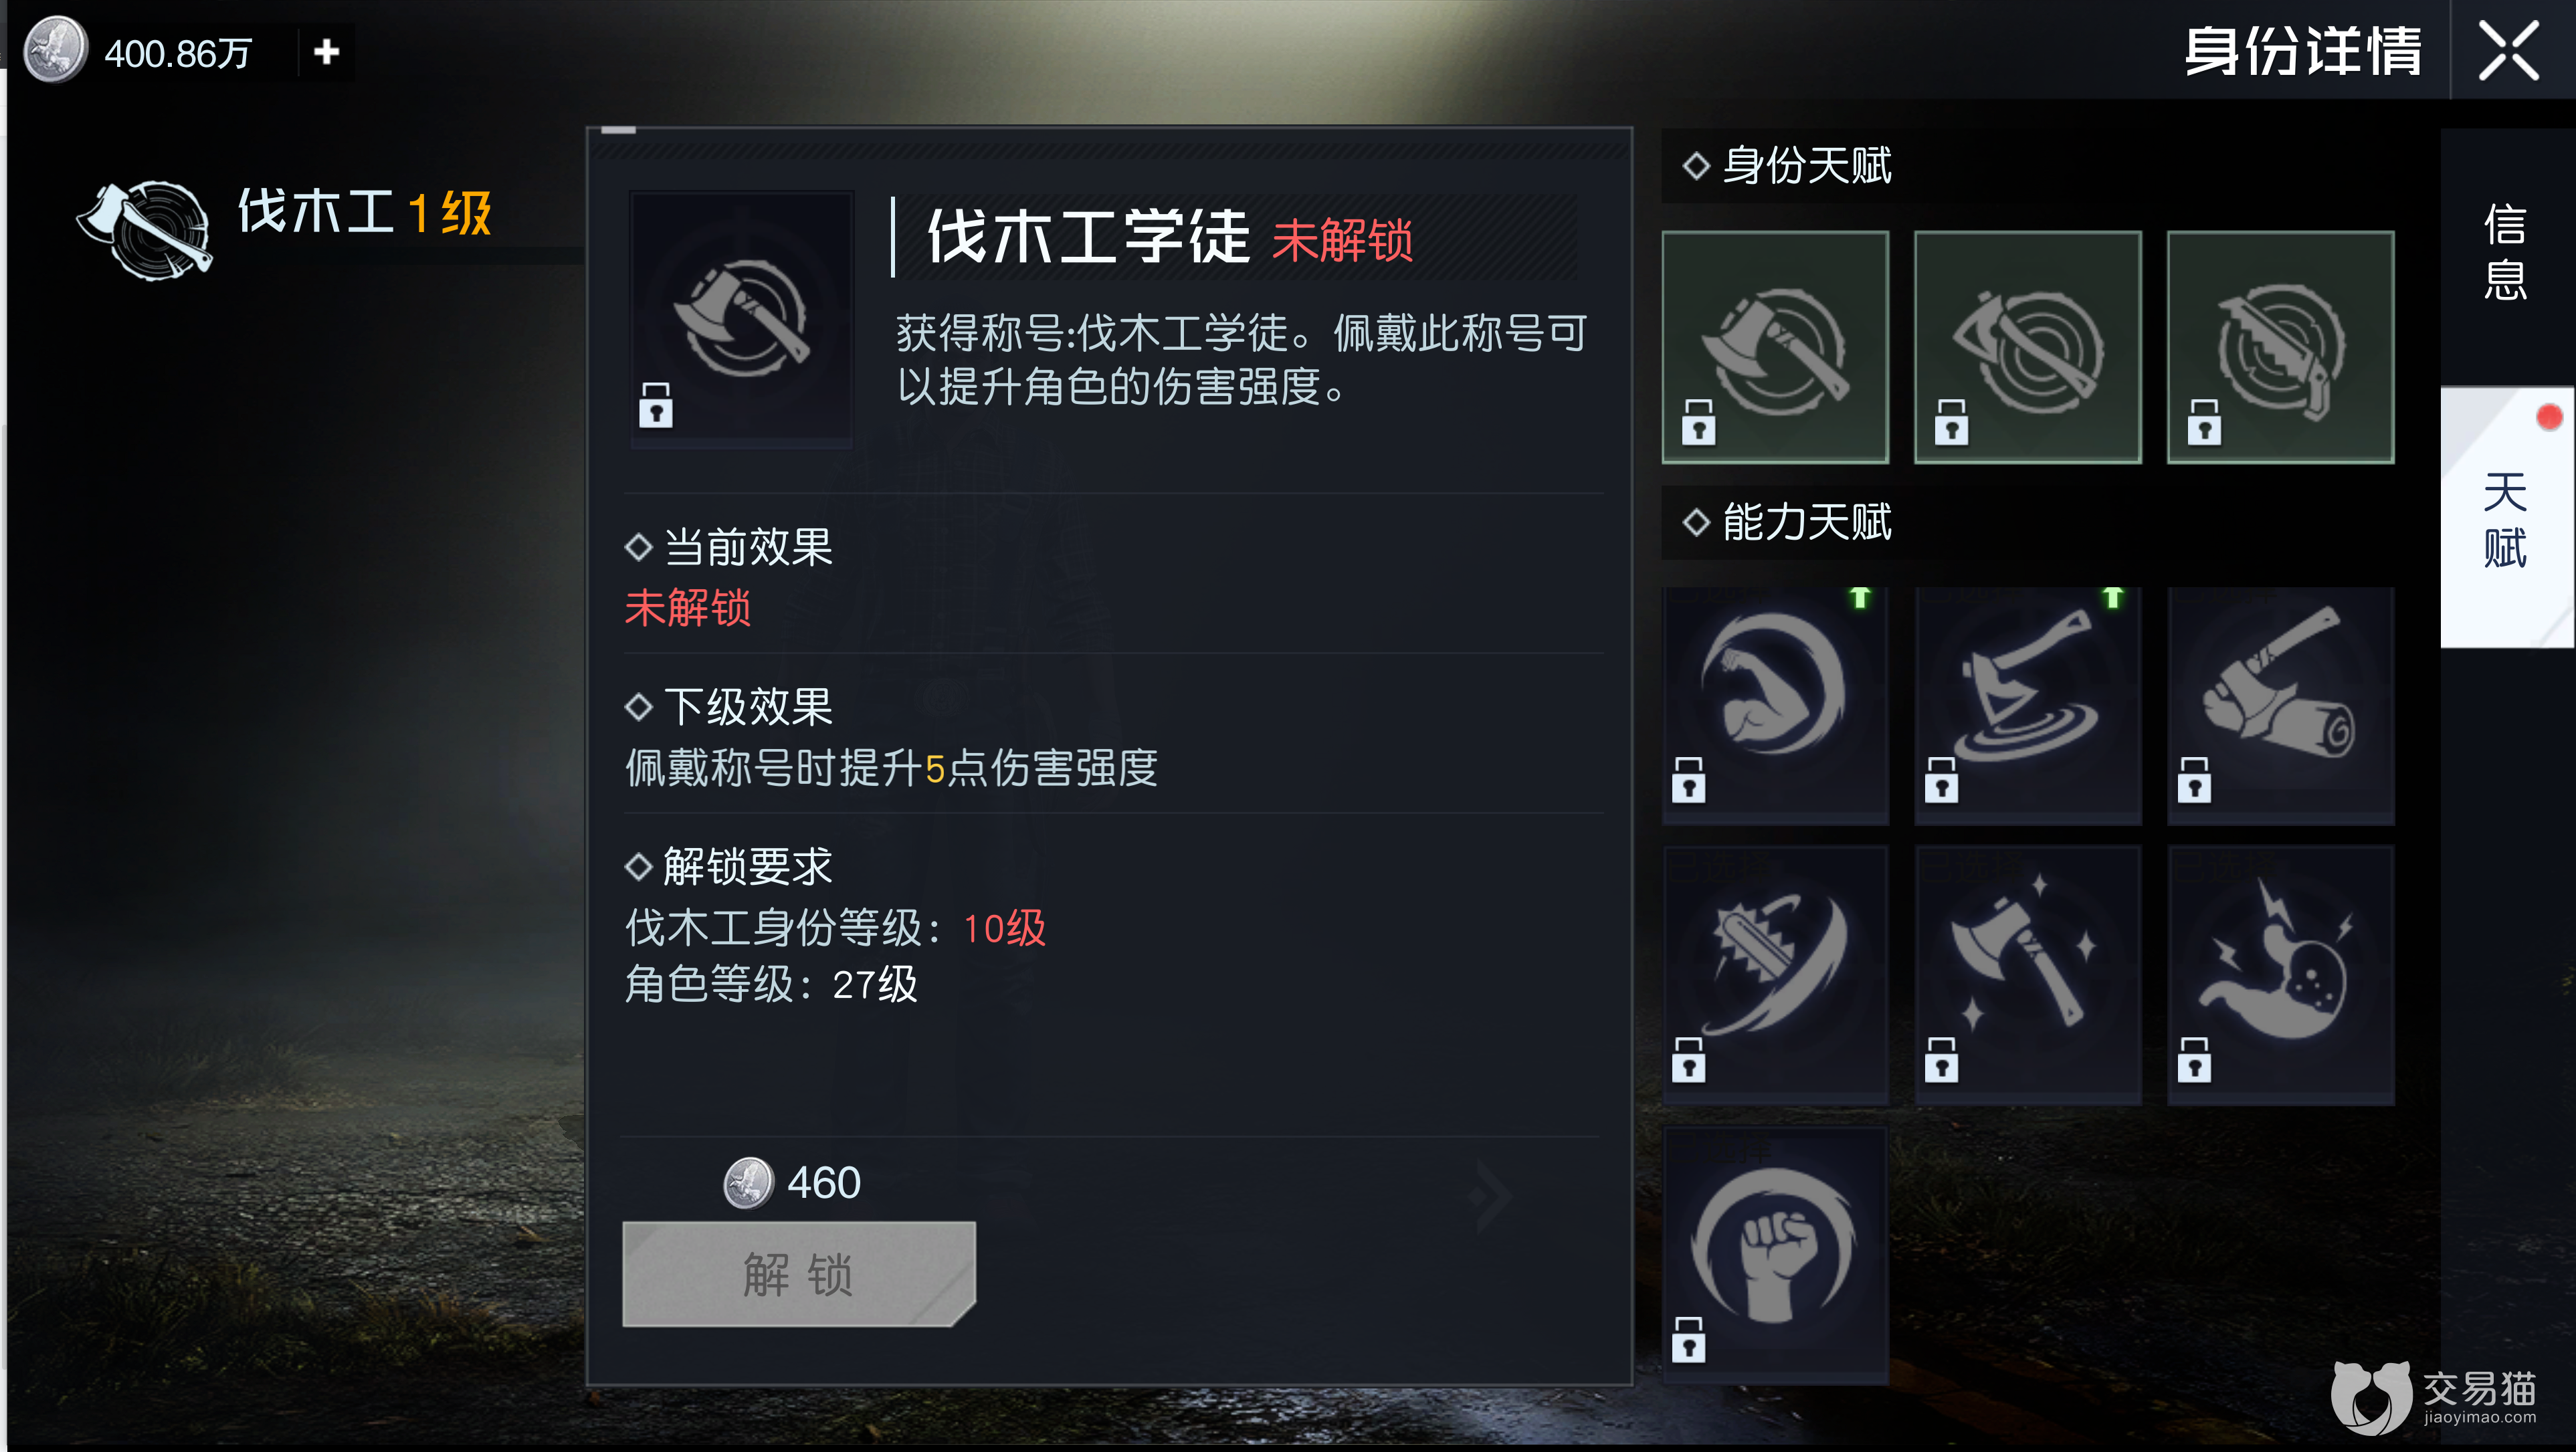
Task: Close the 身份详情 identity details screen
Action: click(2509, 50)
